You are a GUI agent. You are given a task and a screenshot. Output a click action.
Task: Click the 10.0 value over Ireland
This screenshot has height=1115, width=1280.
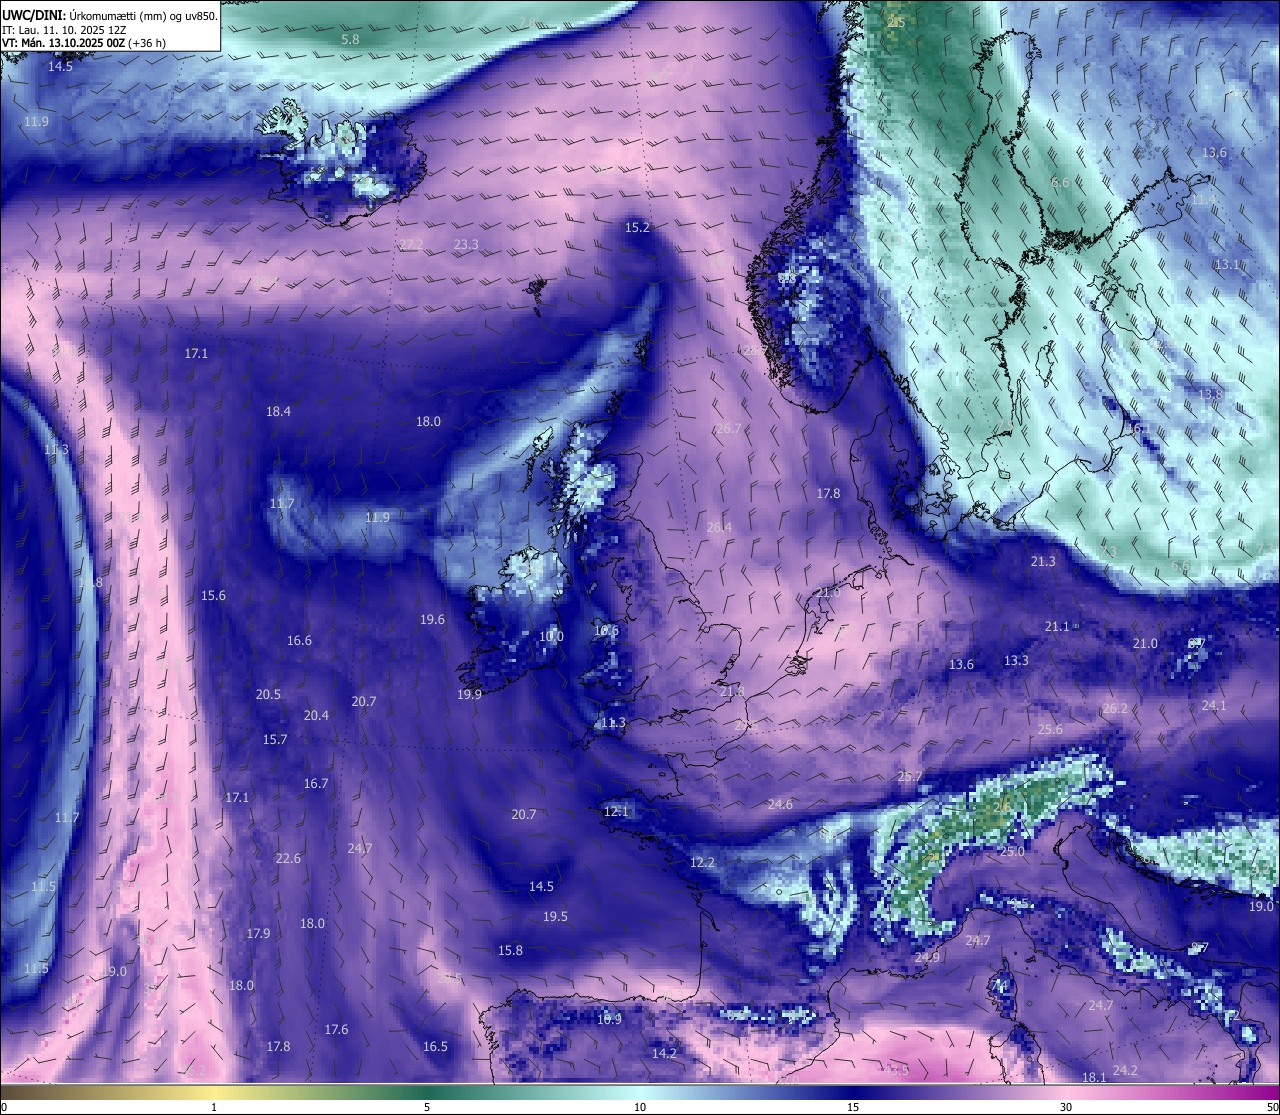point(551,636)
